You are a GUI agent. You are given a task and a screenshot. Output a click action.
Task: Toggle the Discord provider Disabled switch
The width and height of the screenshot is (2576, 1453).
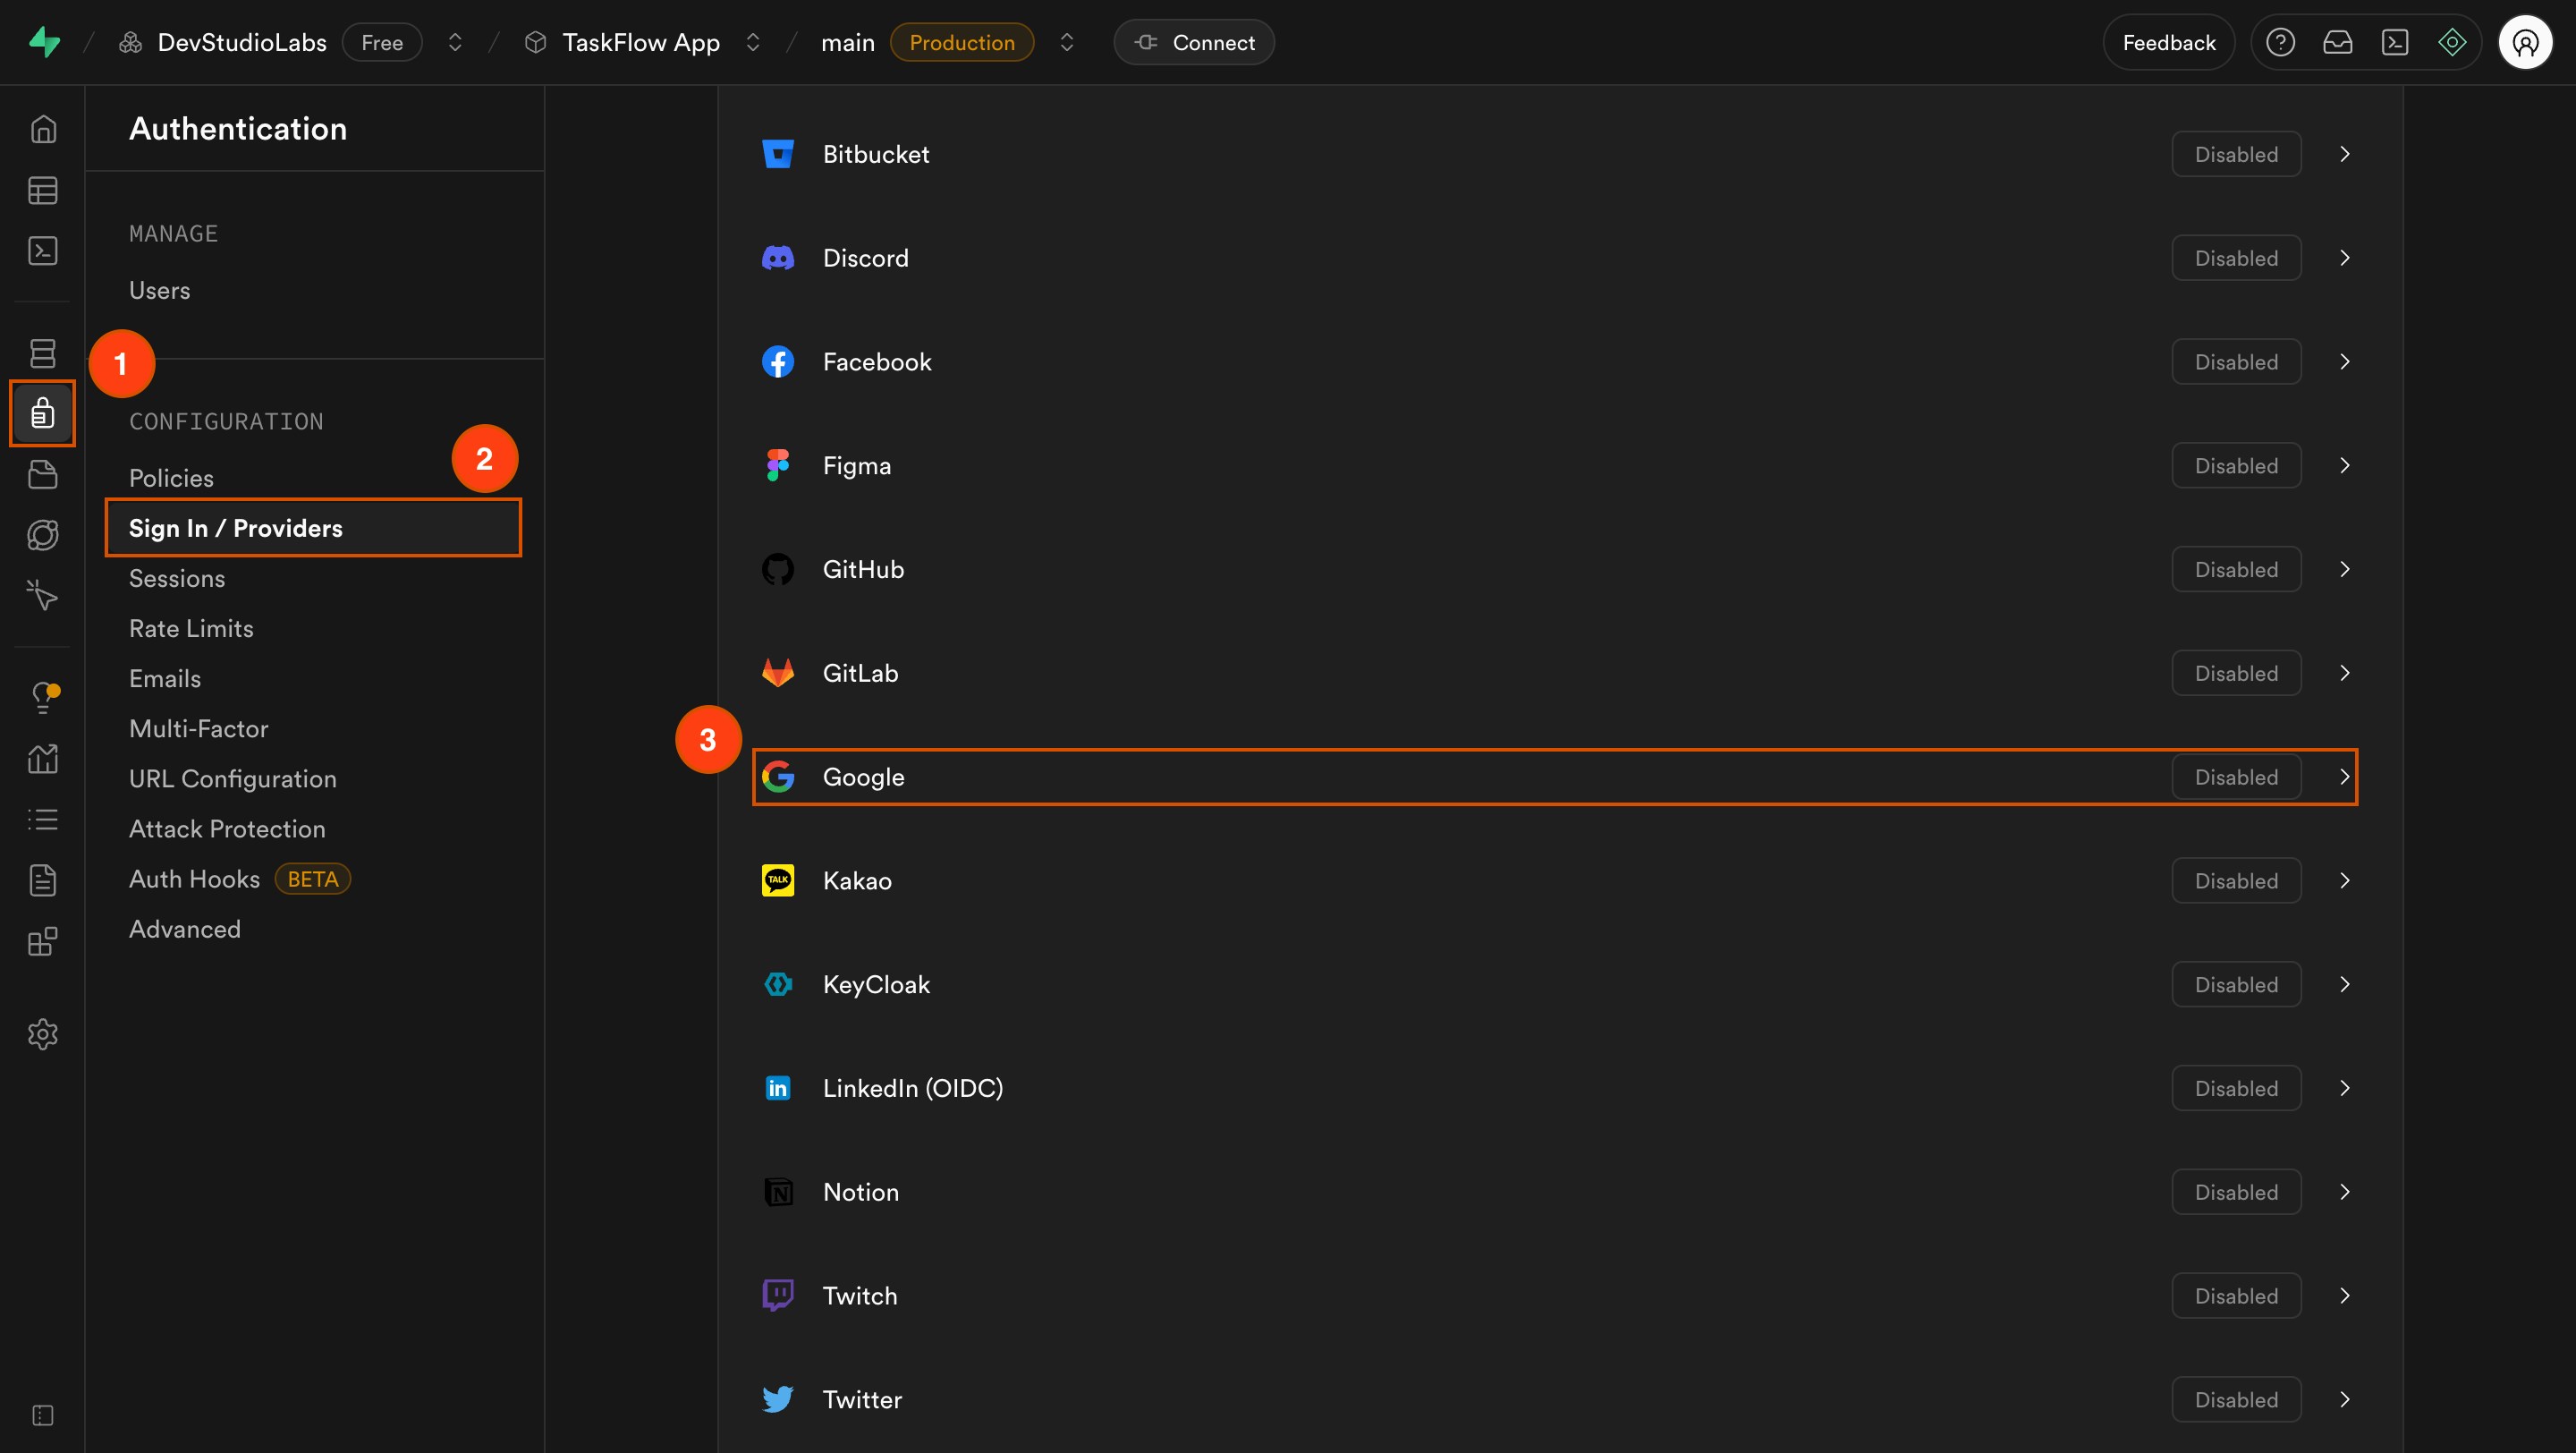tap(2236, 257)
